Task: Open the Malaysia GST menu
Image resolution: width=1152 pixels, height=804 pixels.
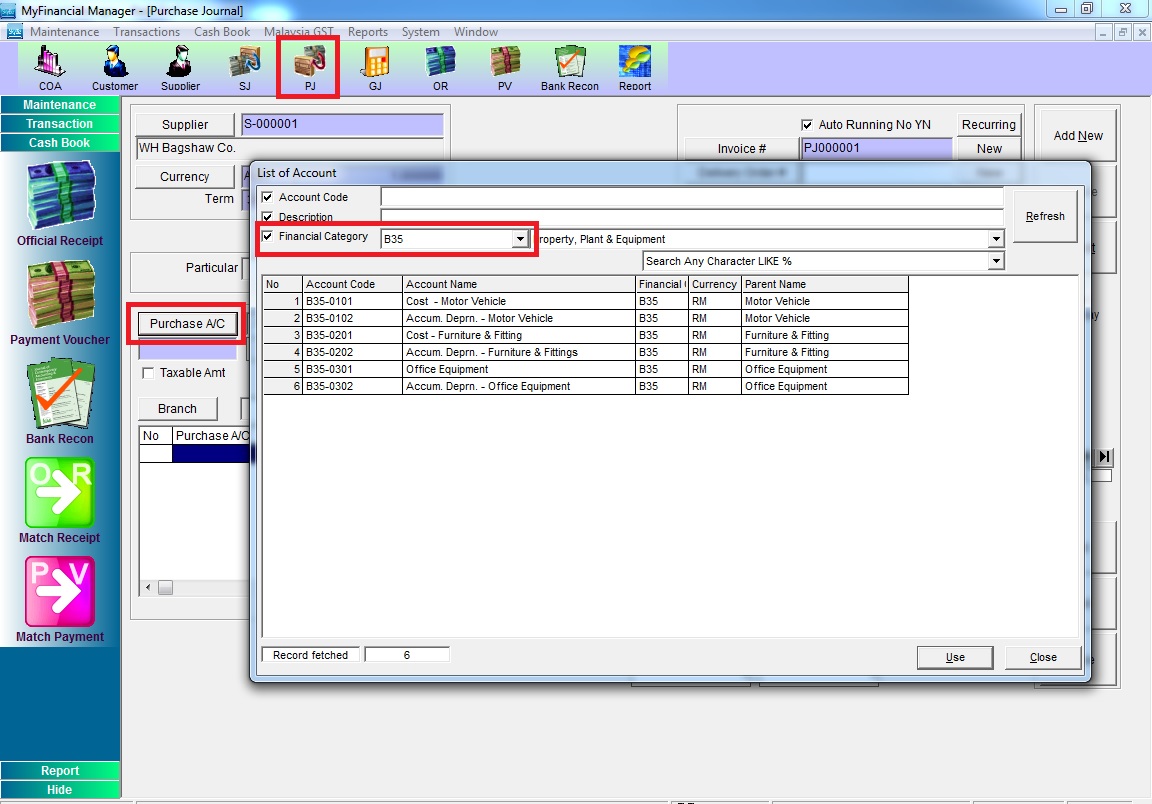Action: [x=298, y=32]
